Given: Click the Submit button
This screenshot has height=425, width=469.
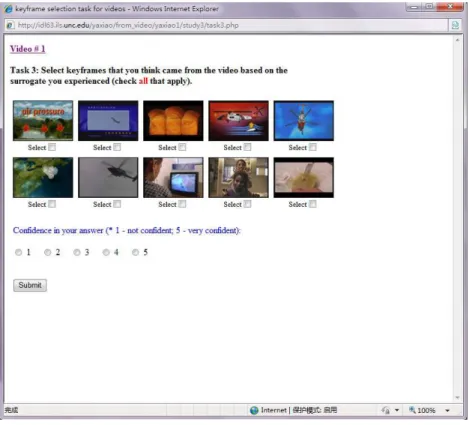Looking at the screenshot, I should [30, 285].
